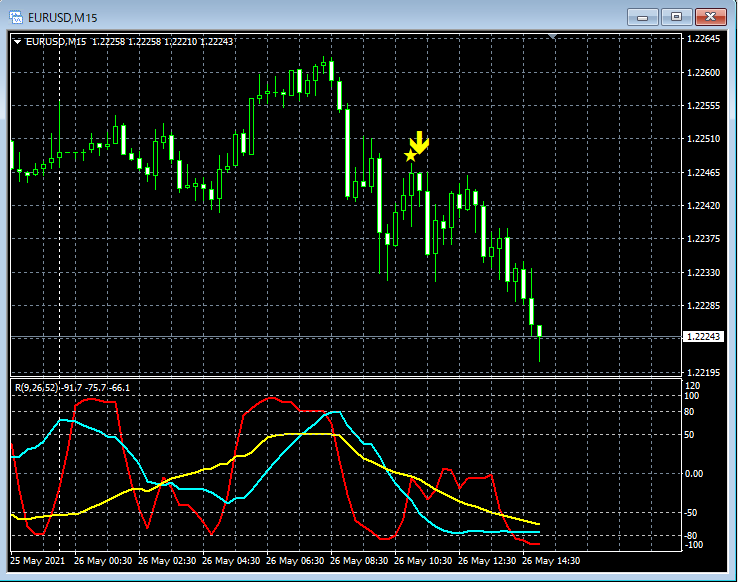This screenshot has height=582, width=739.
Task: Click the gray chart shift triangle marker
Action: click(553, 37)
